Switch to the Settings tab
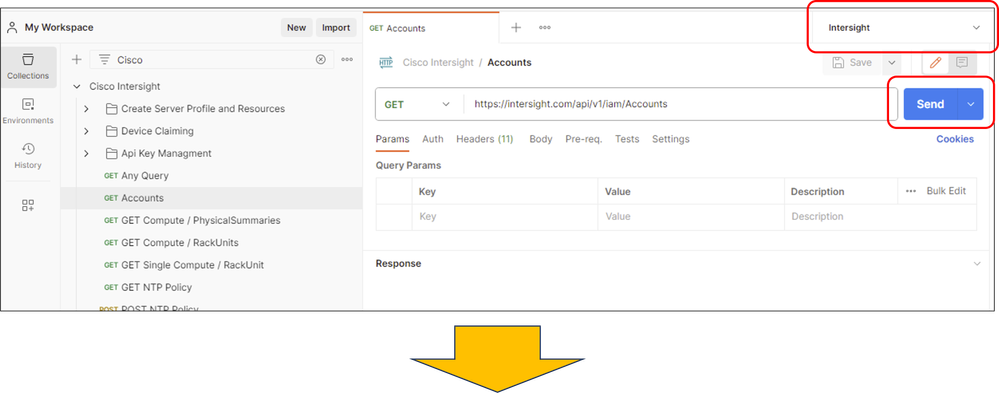 pos(670,139)
